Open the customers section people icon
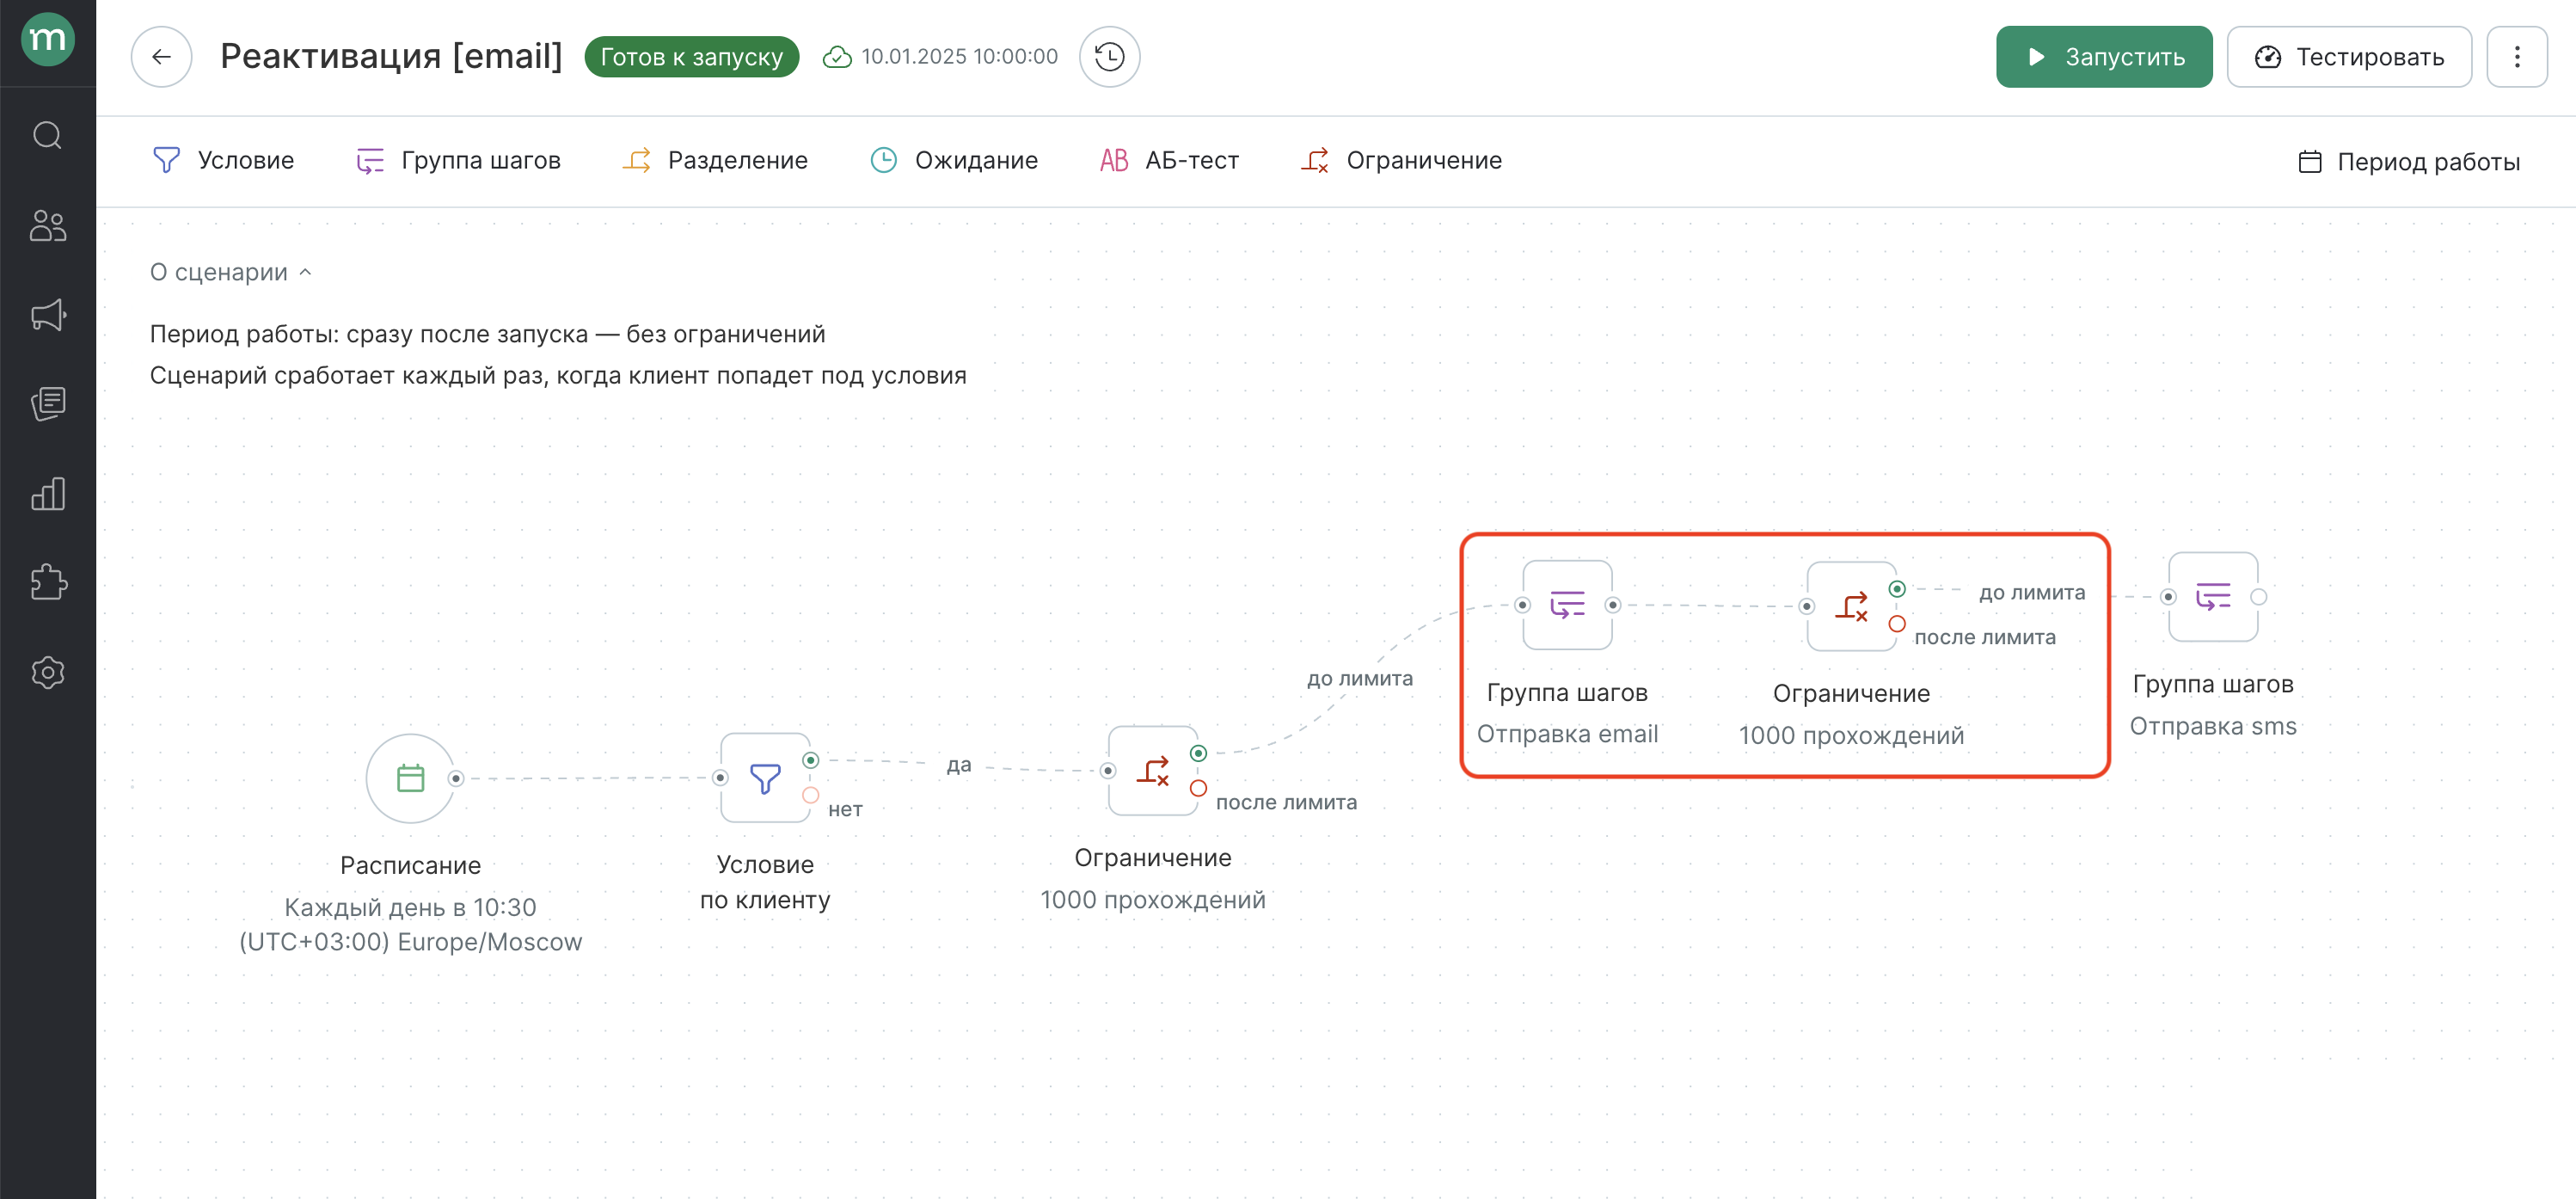The image size is (2576, 1199). click(x=47, y=226)
